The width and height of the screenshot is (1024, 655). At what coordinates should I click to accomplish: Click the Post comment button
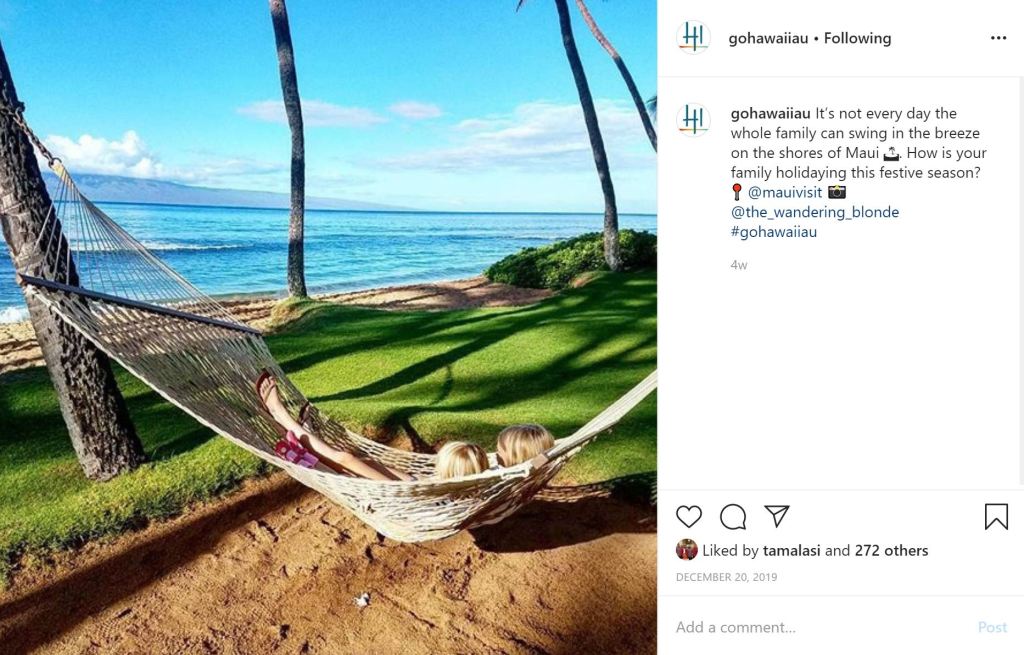(x=992, y=628)
